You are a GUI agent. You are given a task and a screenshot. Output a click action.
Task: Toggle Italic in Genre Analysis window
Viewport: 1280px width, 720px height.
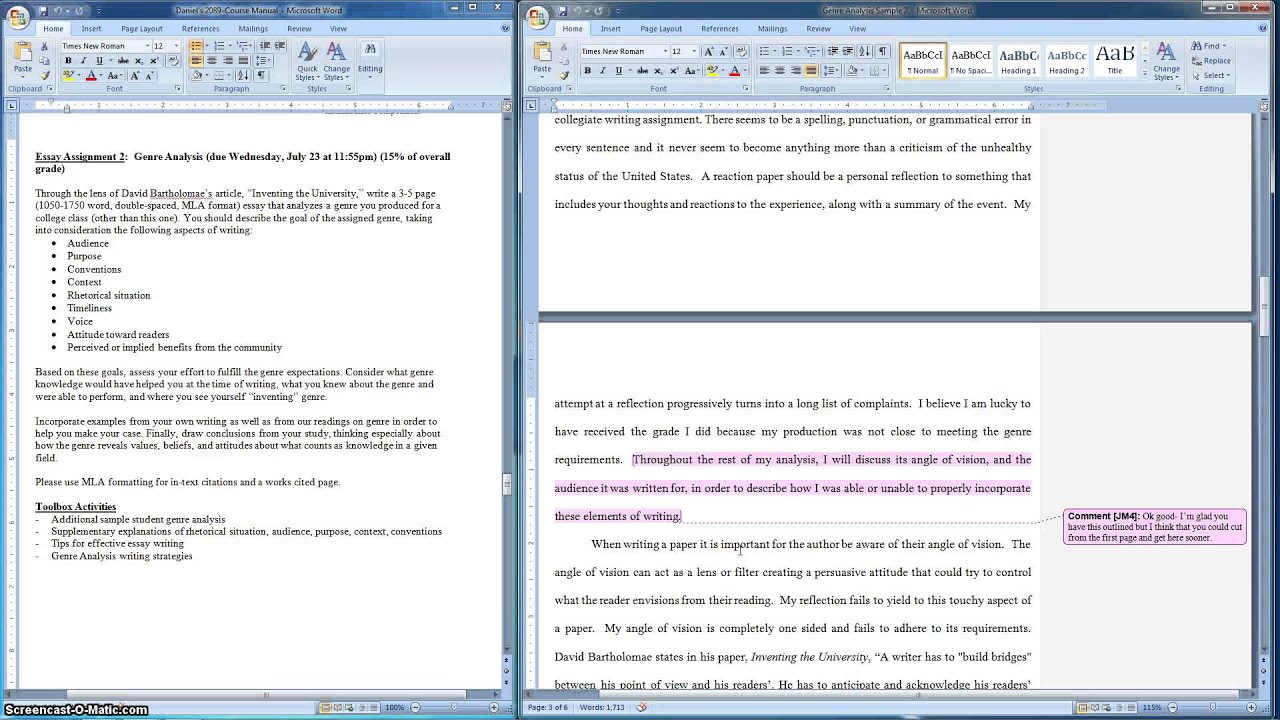[x=603, y=71]
